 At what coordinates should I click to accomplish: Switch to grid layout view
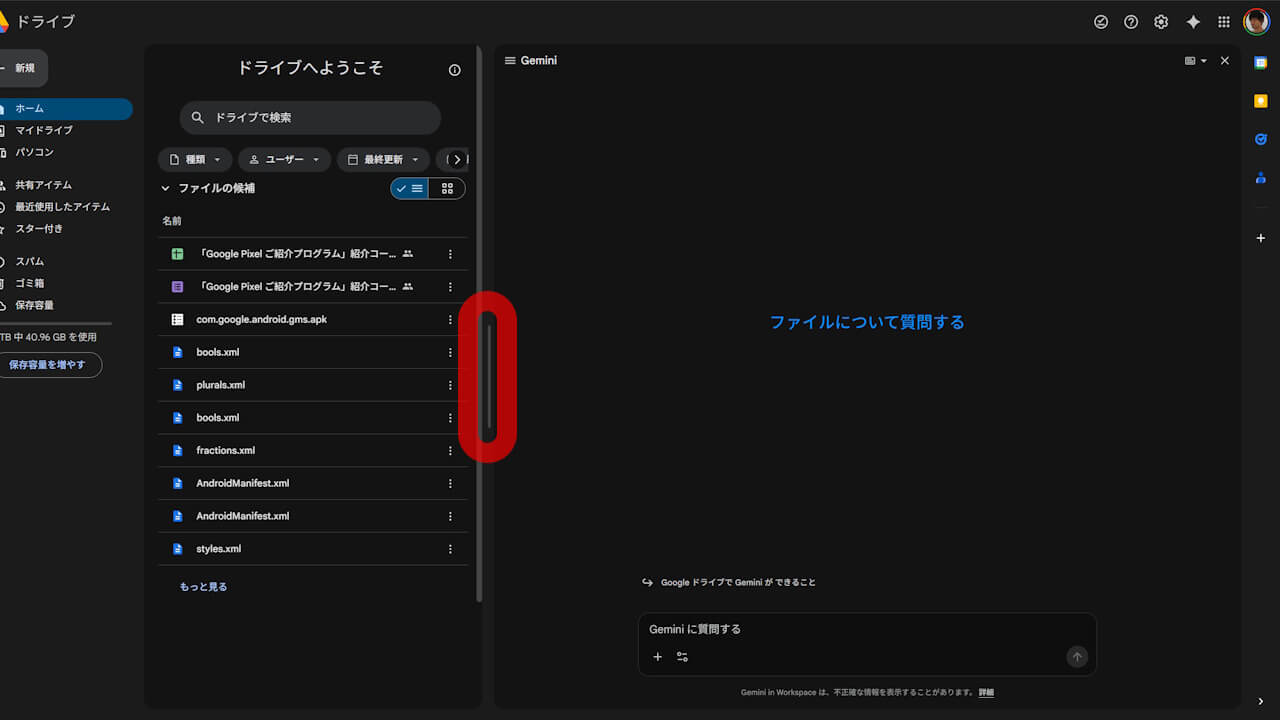447,188
